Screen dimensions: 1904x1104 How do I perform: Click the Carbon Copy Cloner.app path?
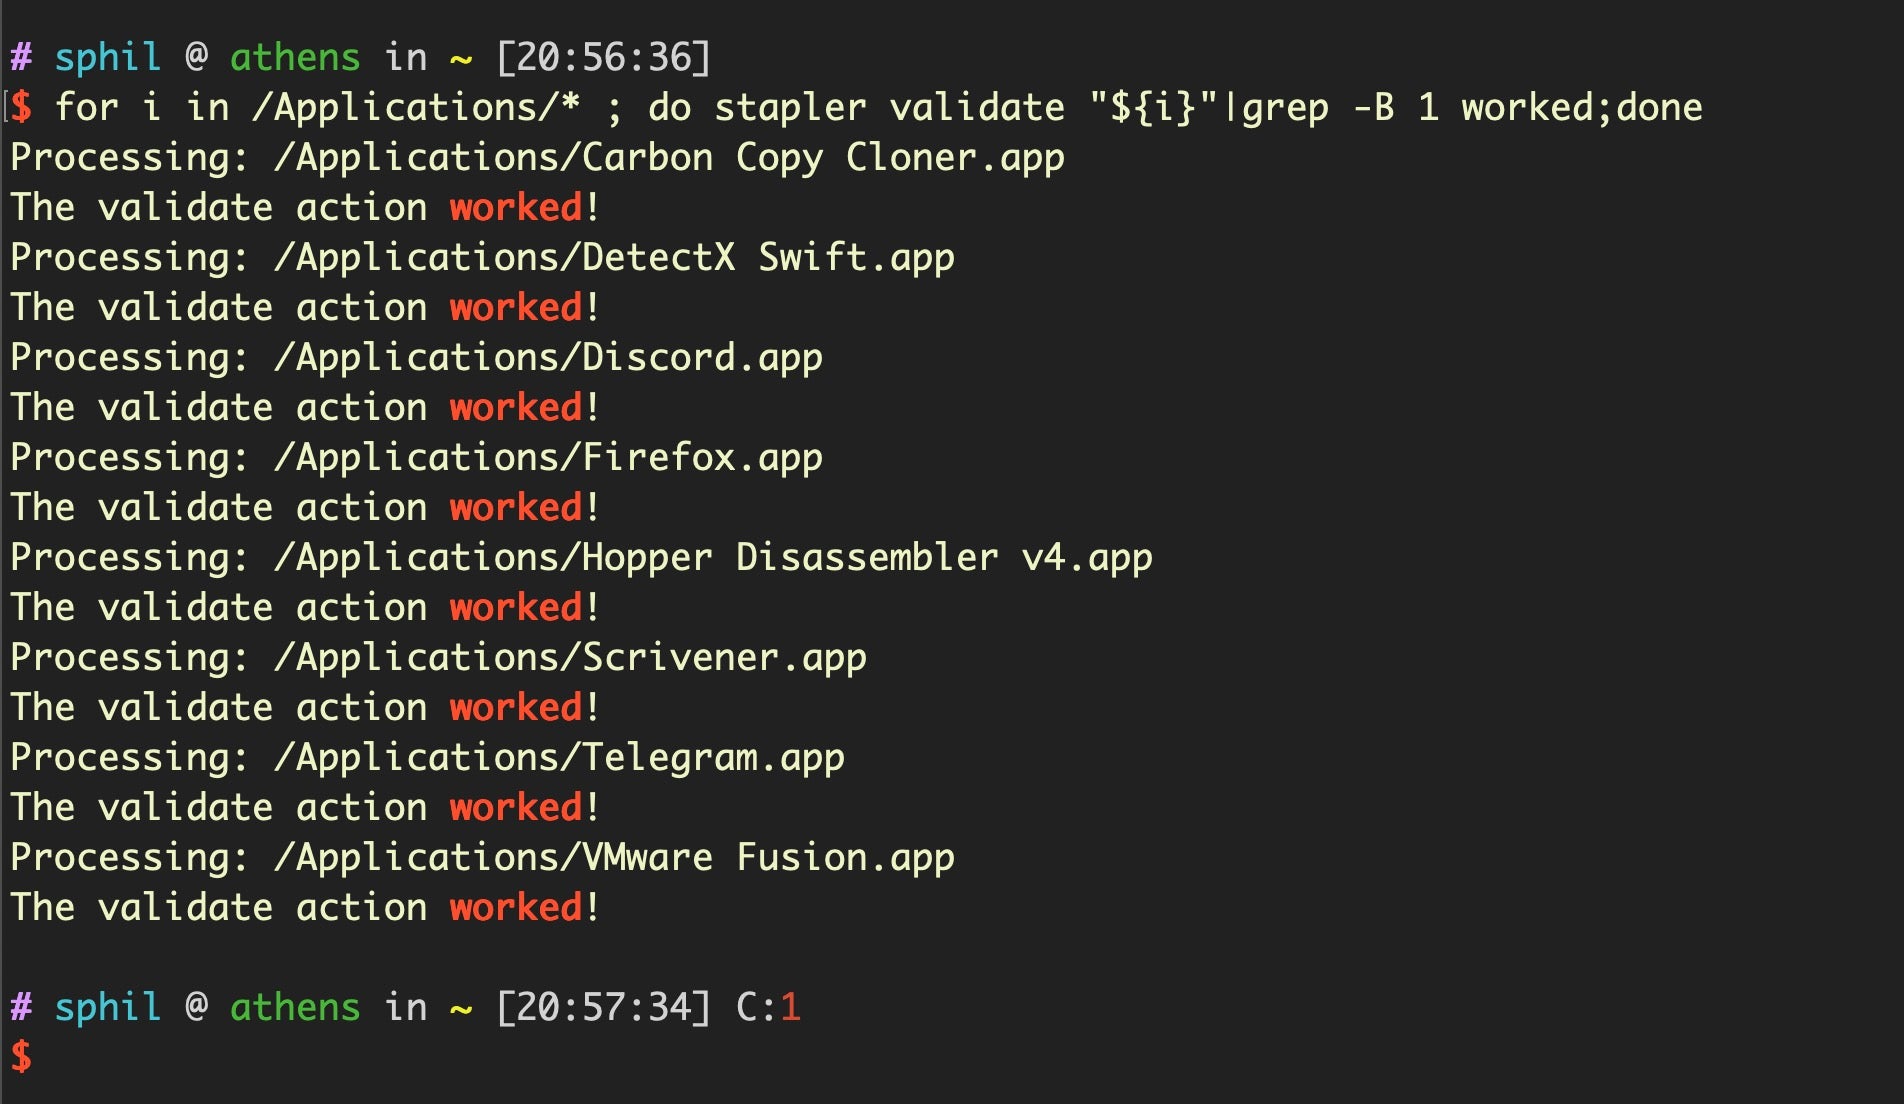click(x=669, y=158)
